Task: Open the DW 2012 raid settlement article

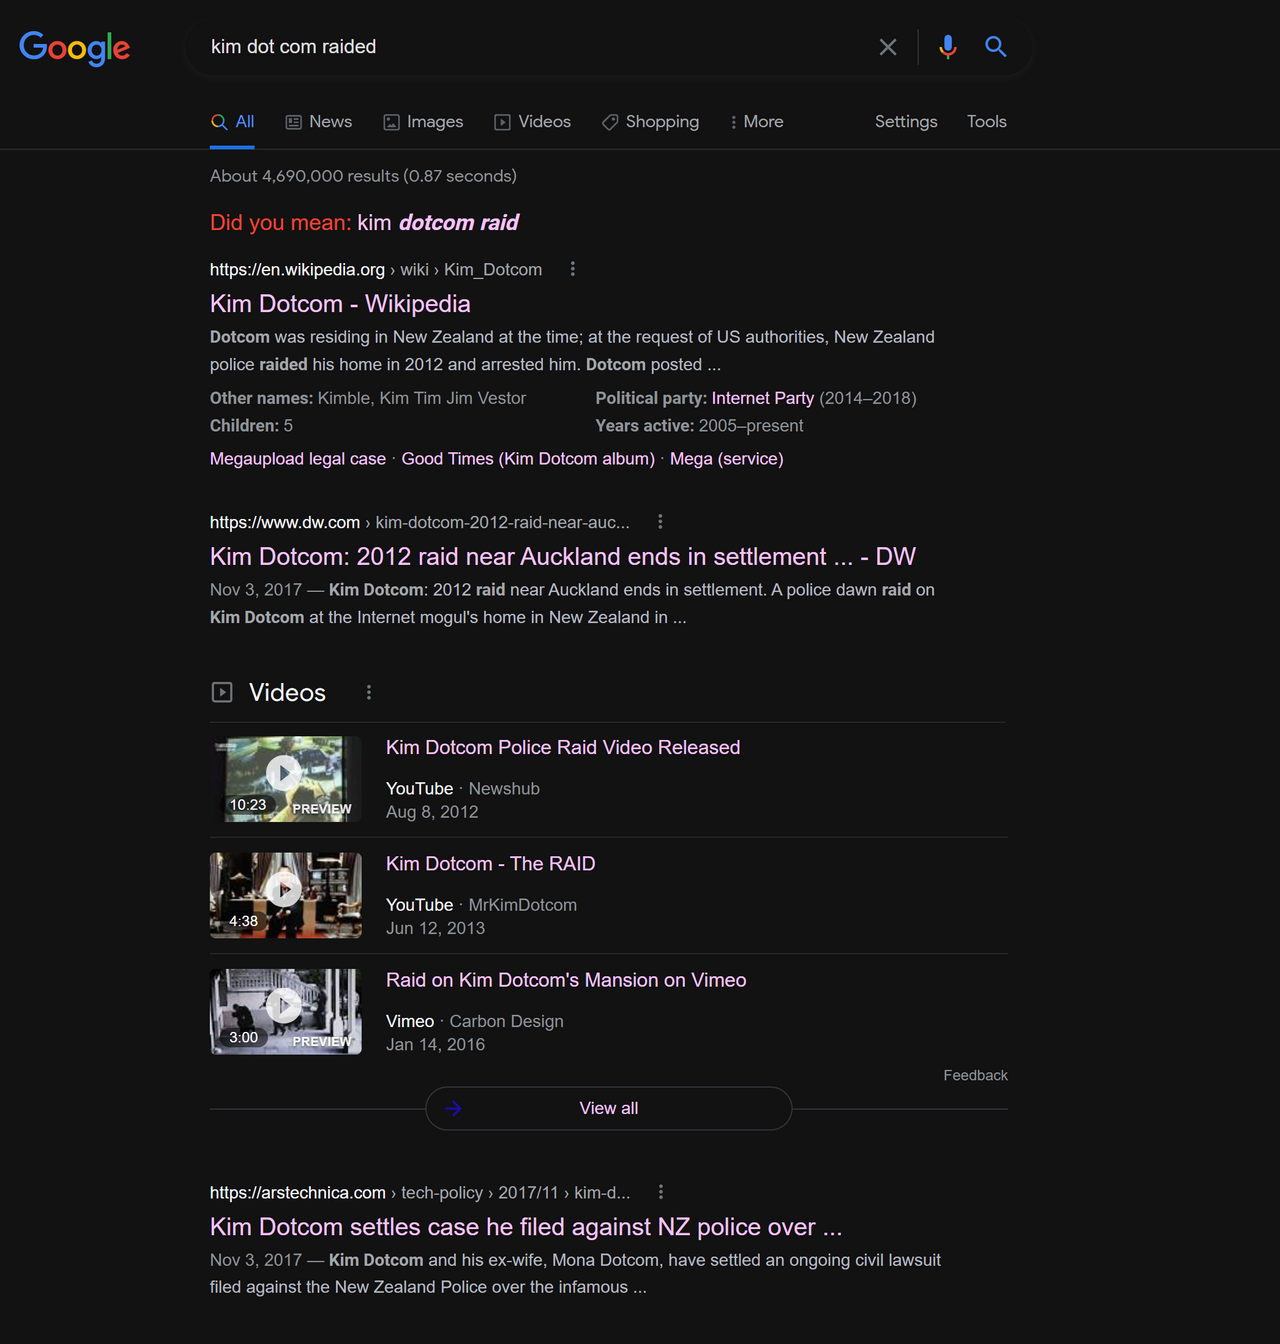Action: 563,557
